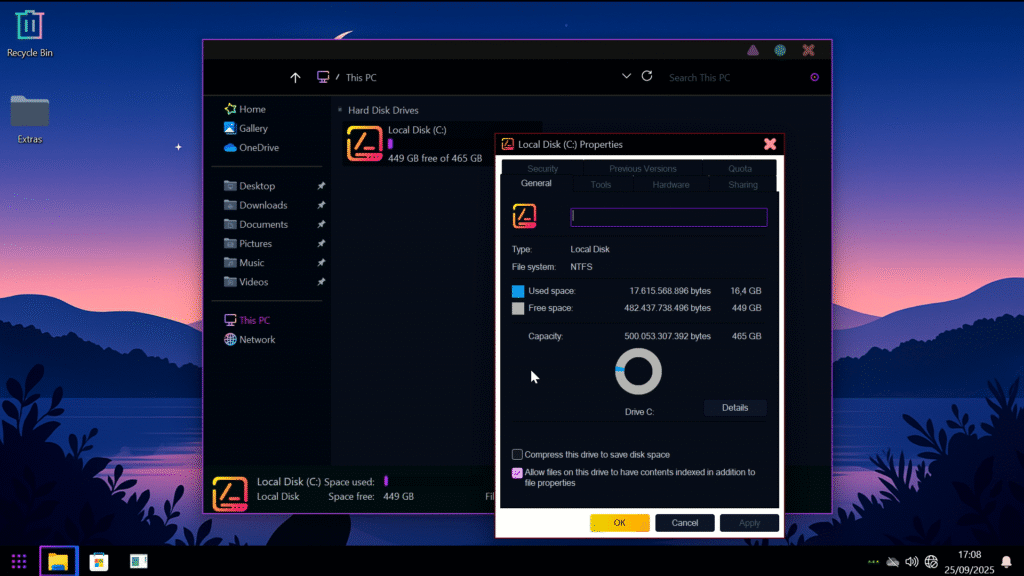Click the OneDrive cloud icon in sidebar

click(x=230, y=148)
